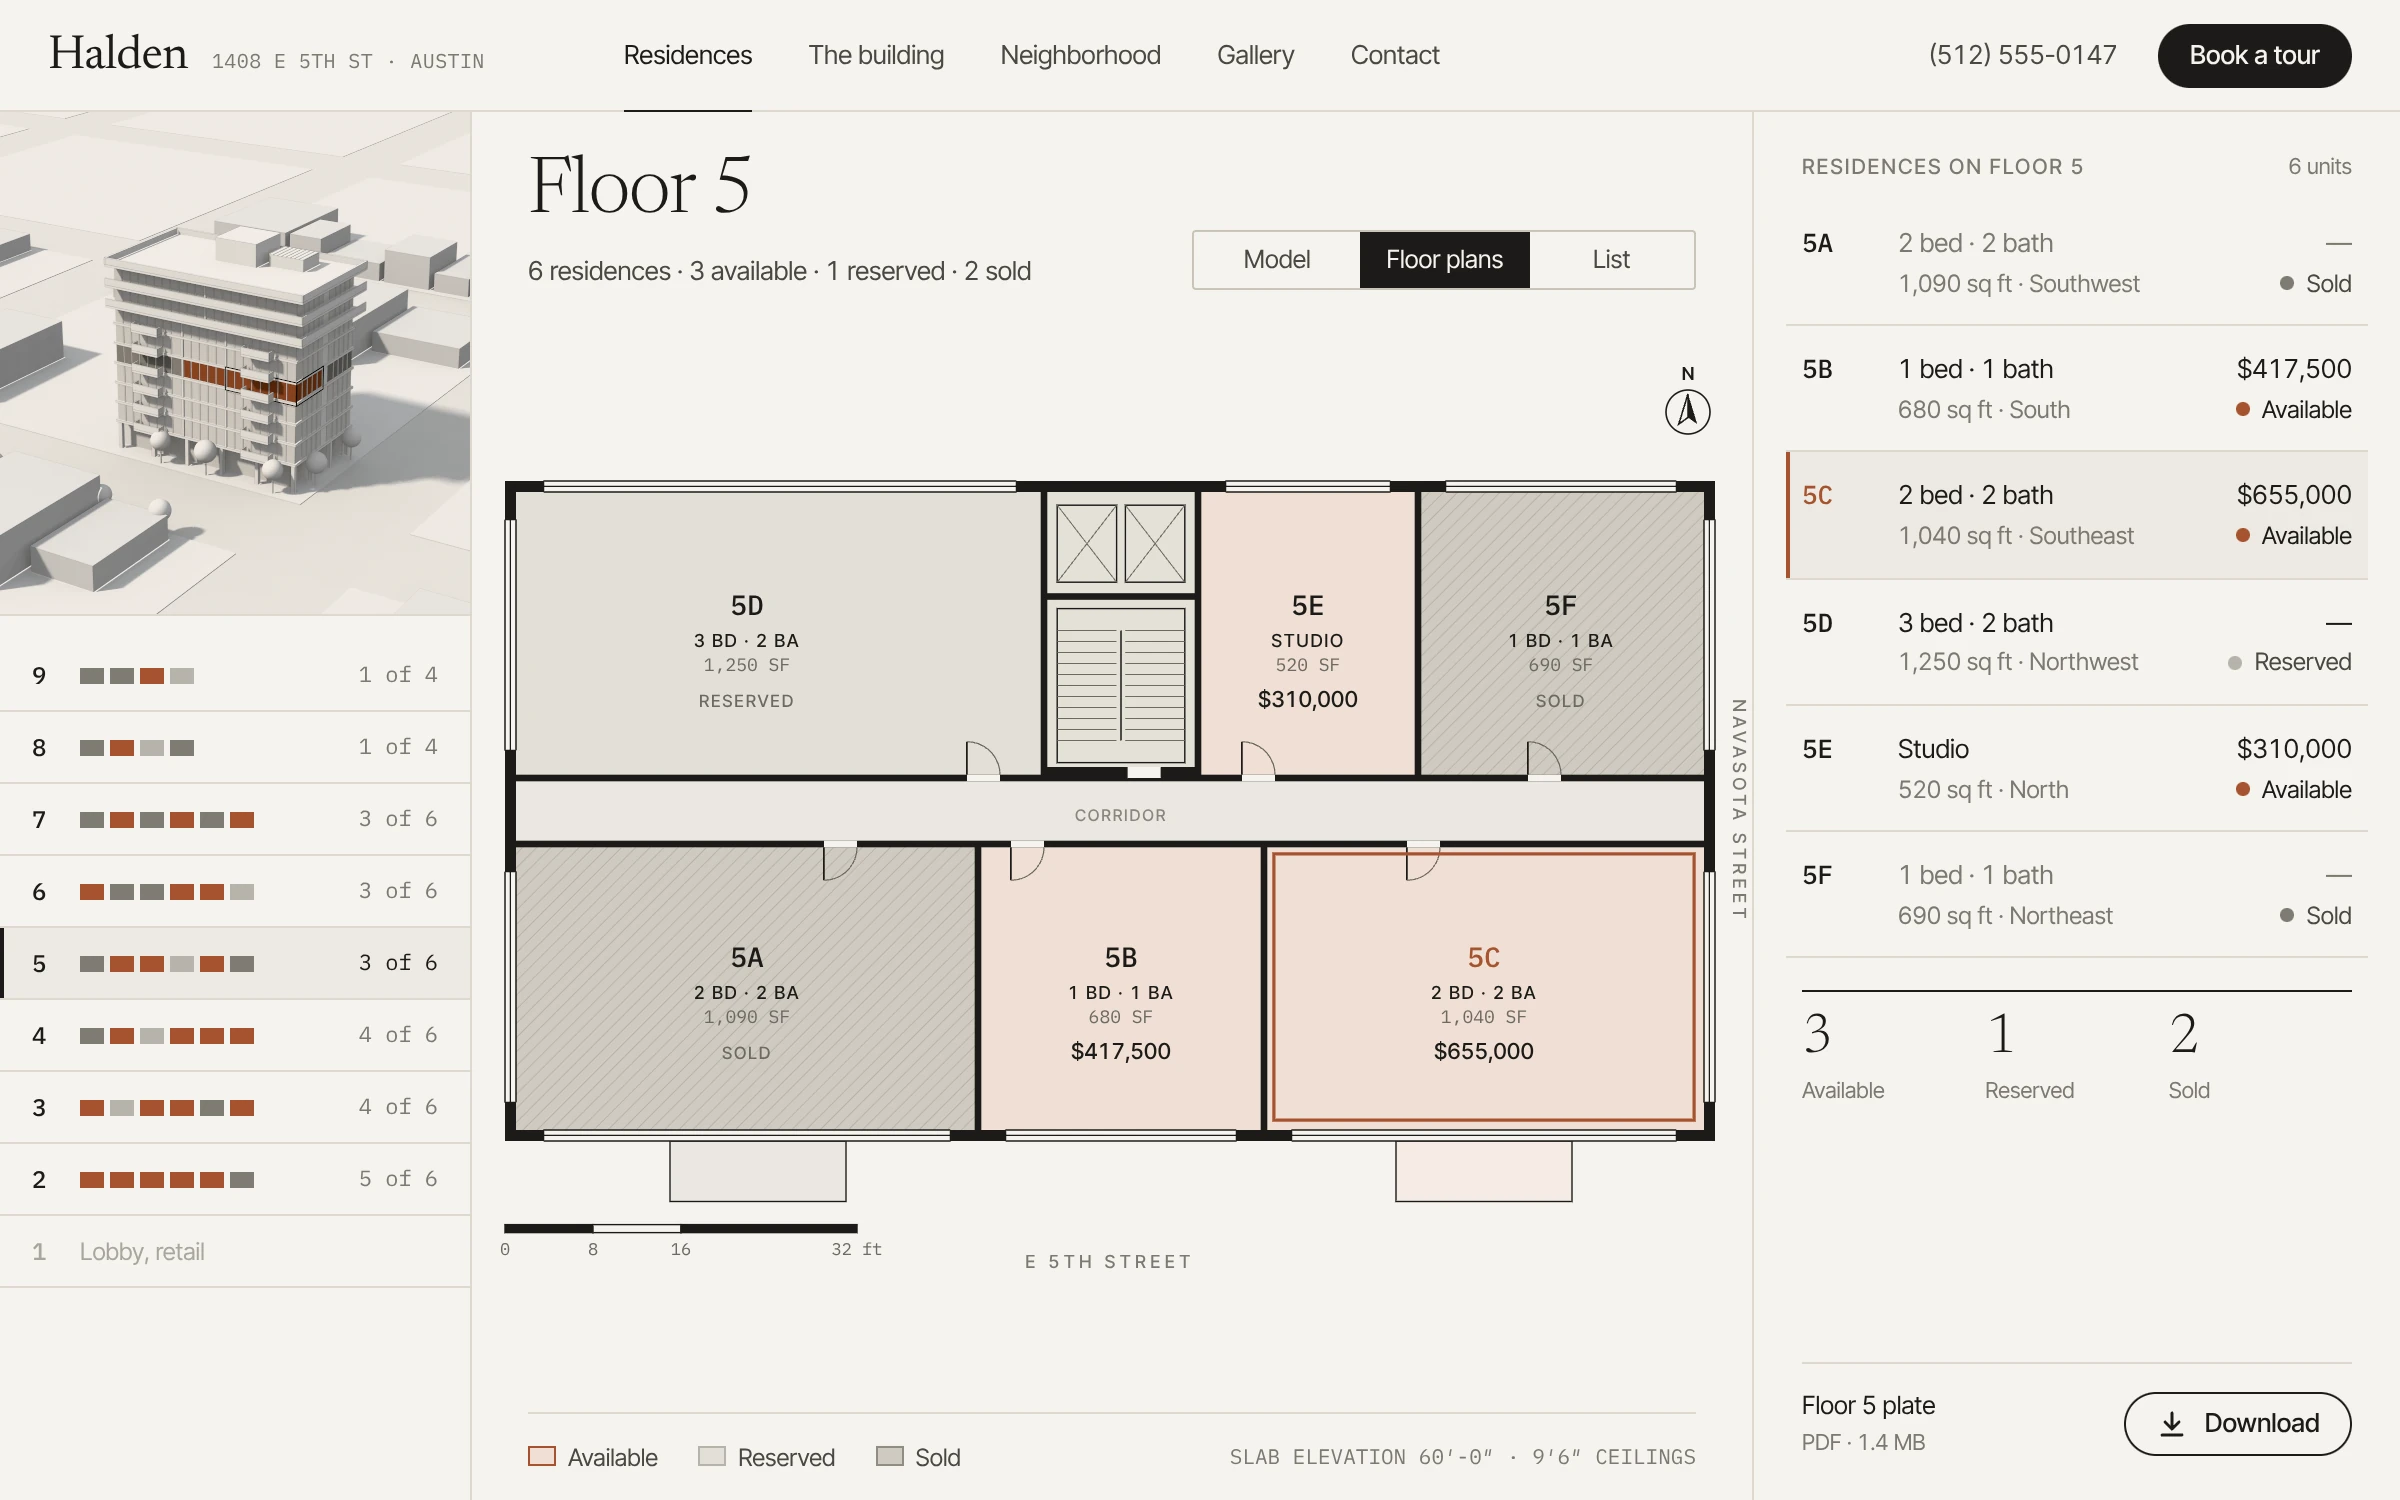Click the Available legend swatch
The width and height of the screenshot is (2400, 1500).
[x=541, y=1456]
